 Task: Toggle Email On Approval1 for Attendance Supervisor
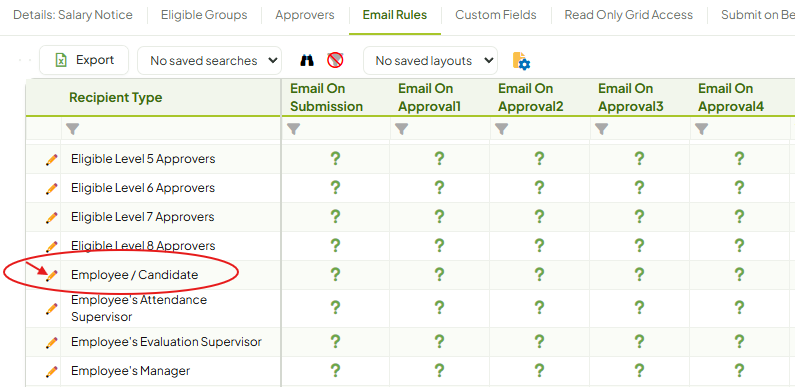(x=439, y=308)
